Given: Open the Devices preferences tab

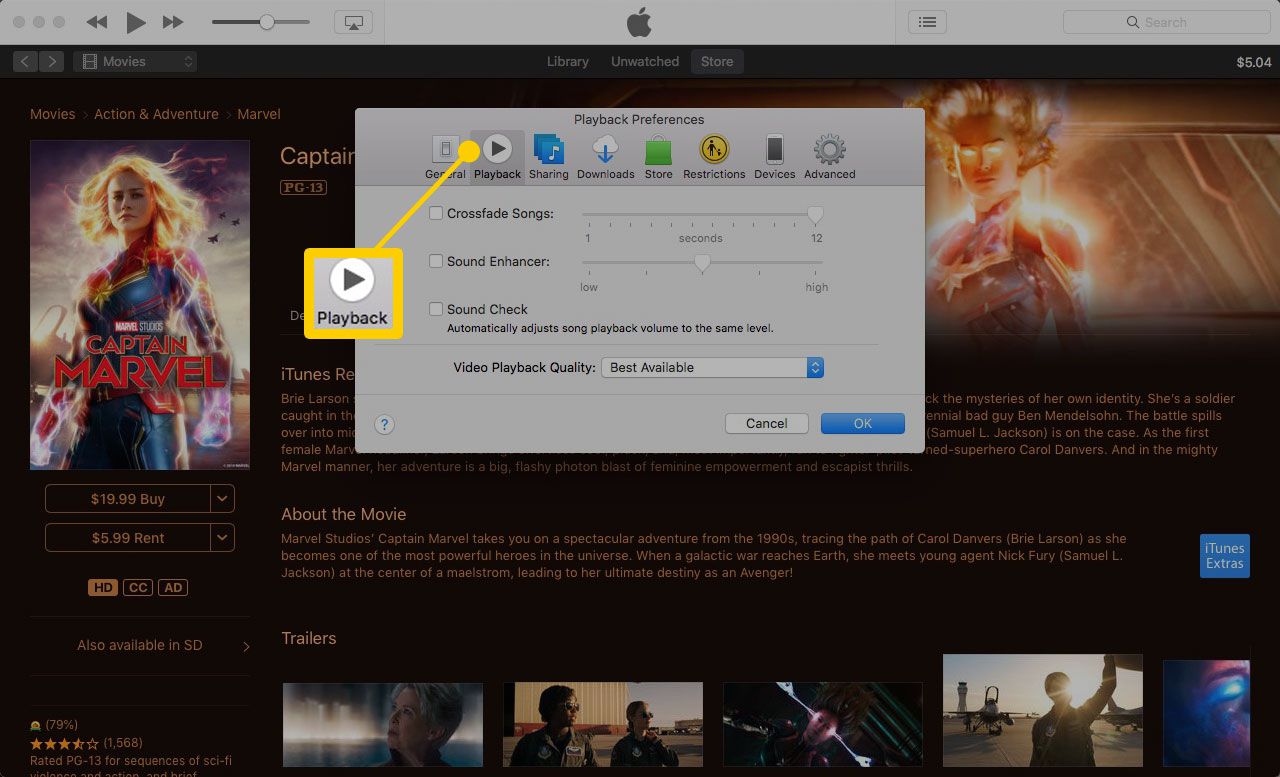Looking at the screenshot, I should [775, 157].
